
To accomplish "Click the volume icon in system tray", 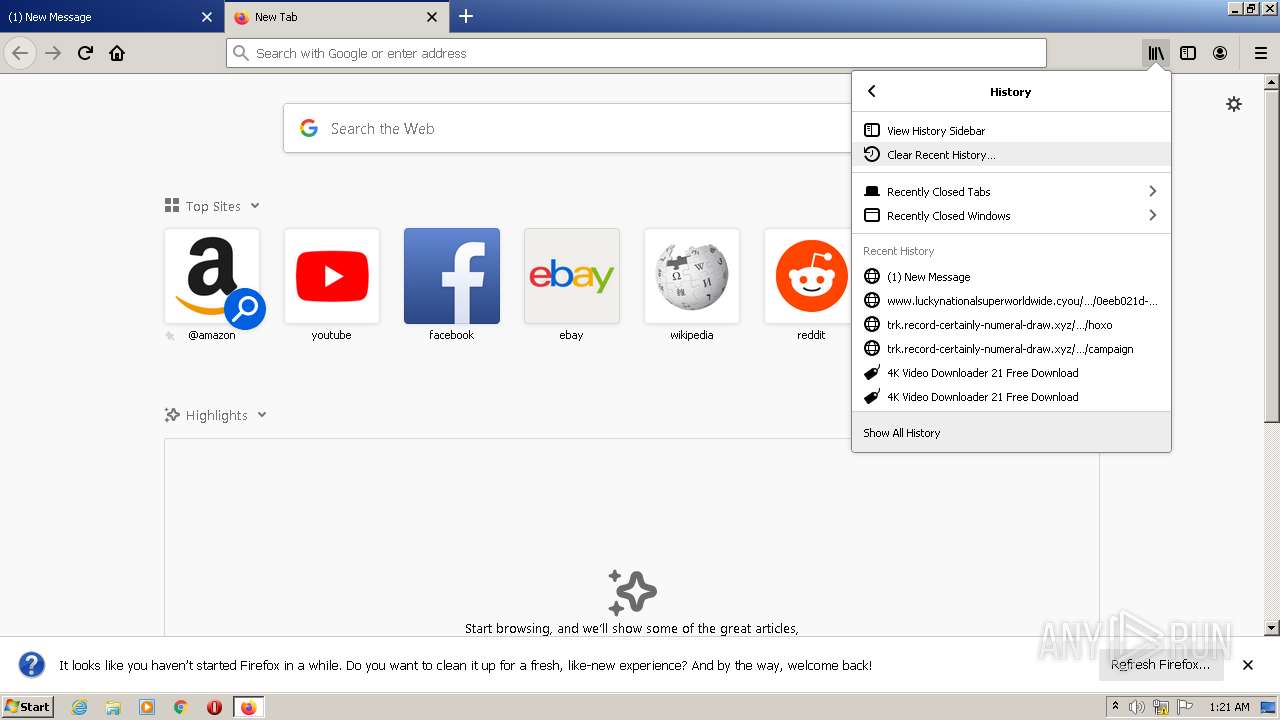I will (x=1137, y=707).
